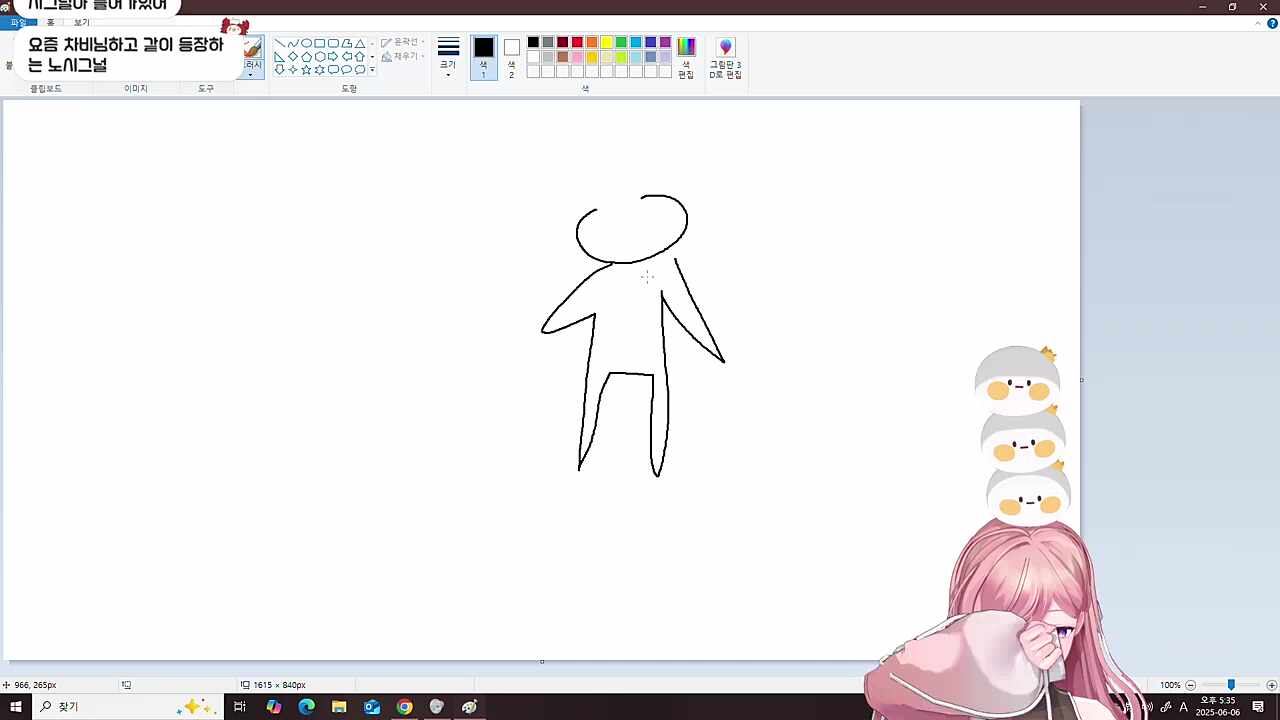Open File Explorer from taskbar
Screen dimensions: 1280x720
point(339,707)
